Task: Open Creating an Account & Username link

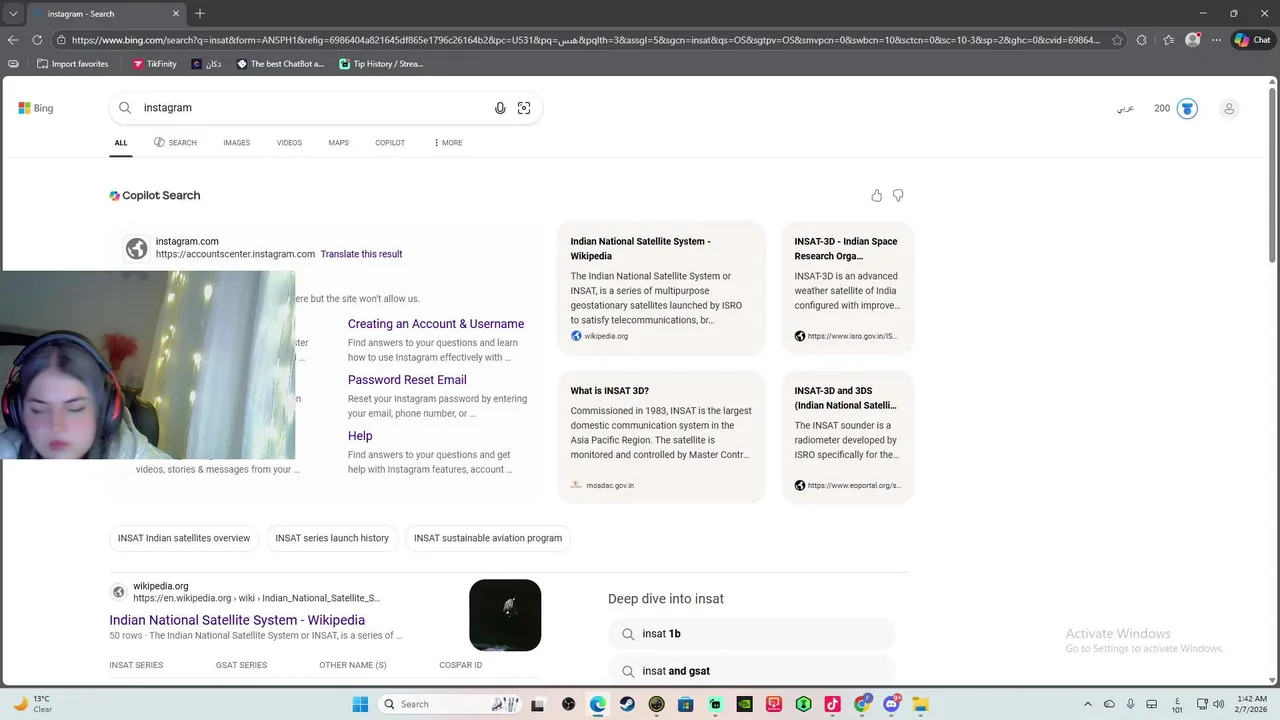Action: point(436,324)
